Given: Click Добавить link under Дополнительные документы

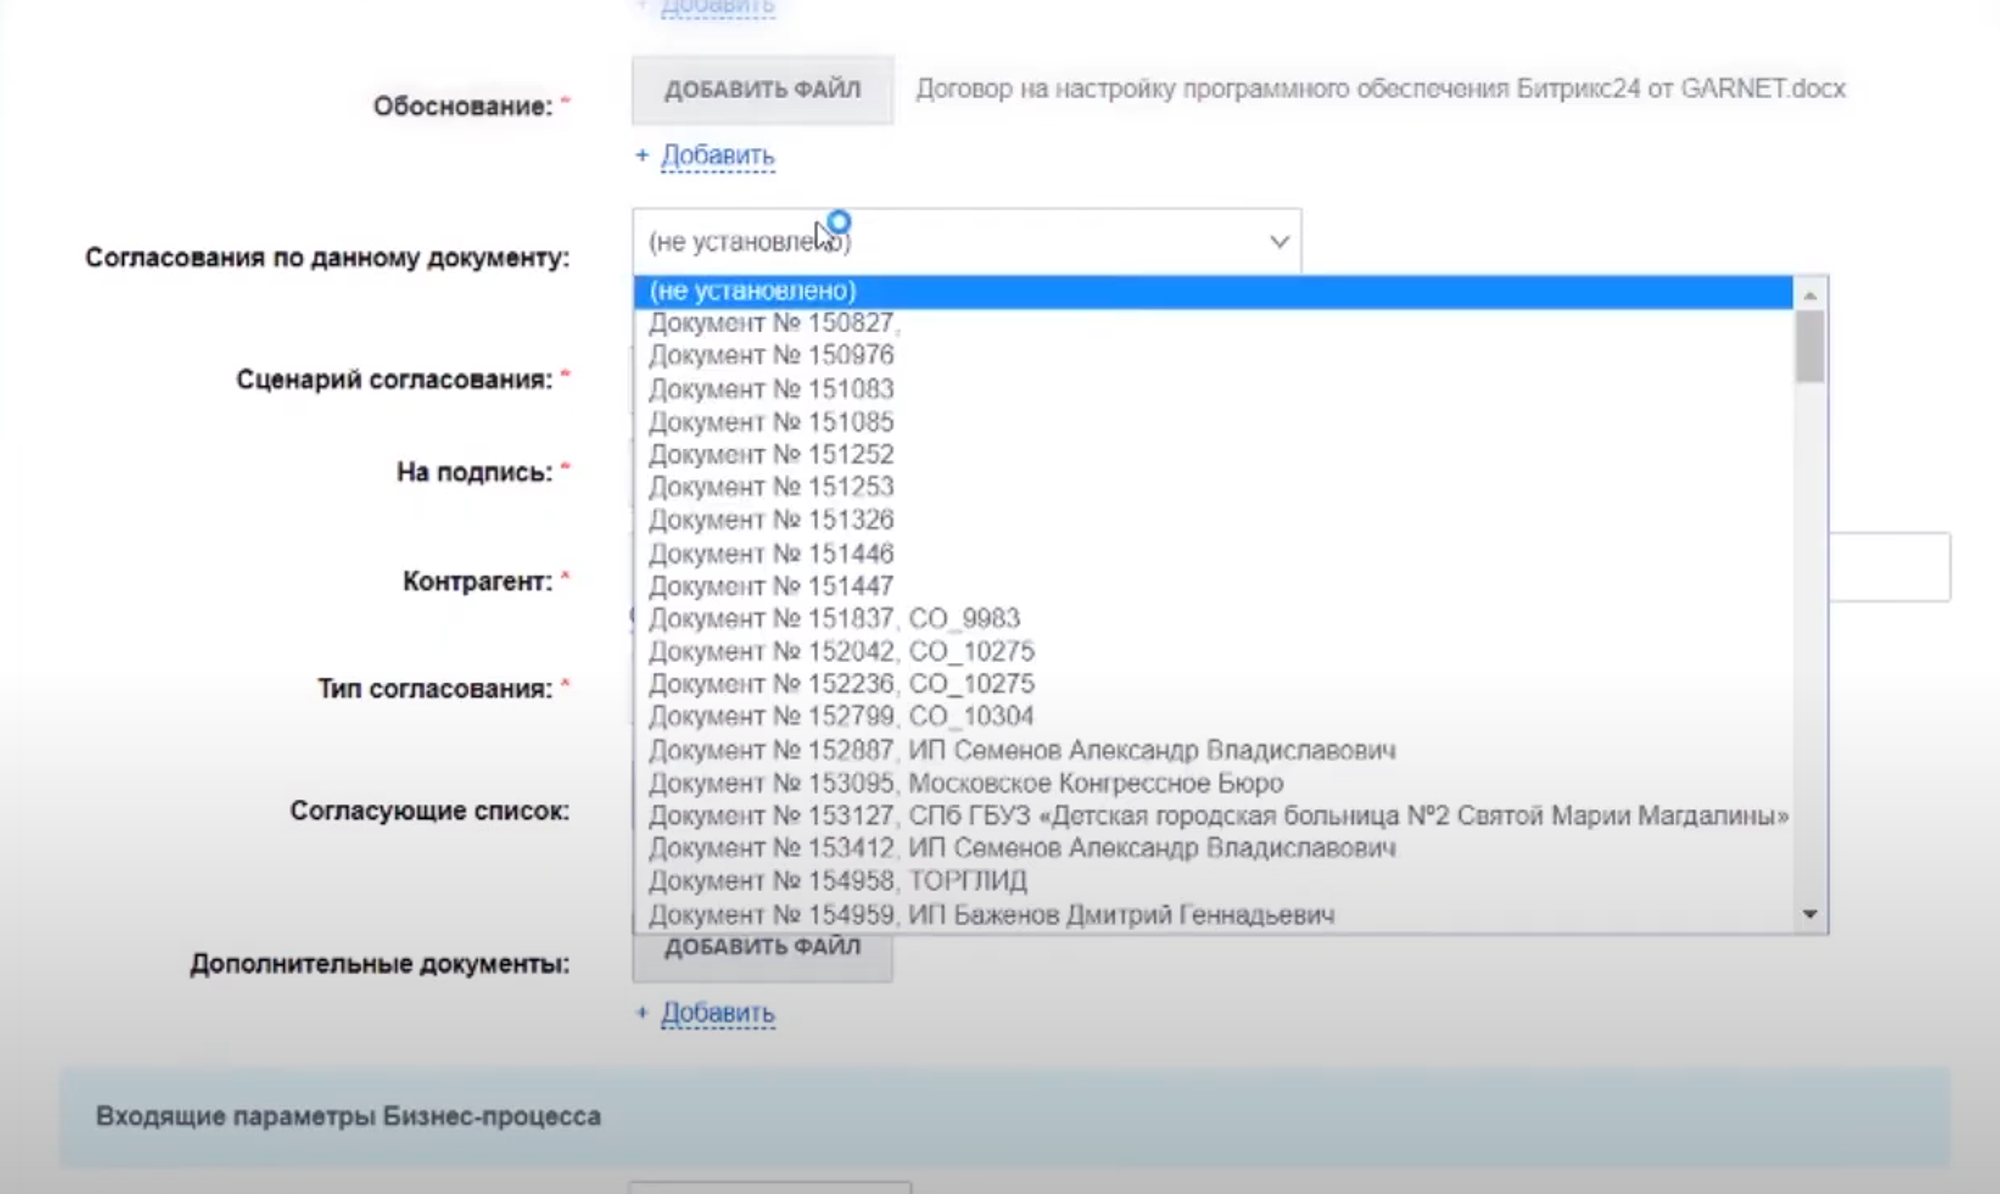Looking at the screenshot, I should tap(717, 1013).
